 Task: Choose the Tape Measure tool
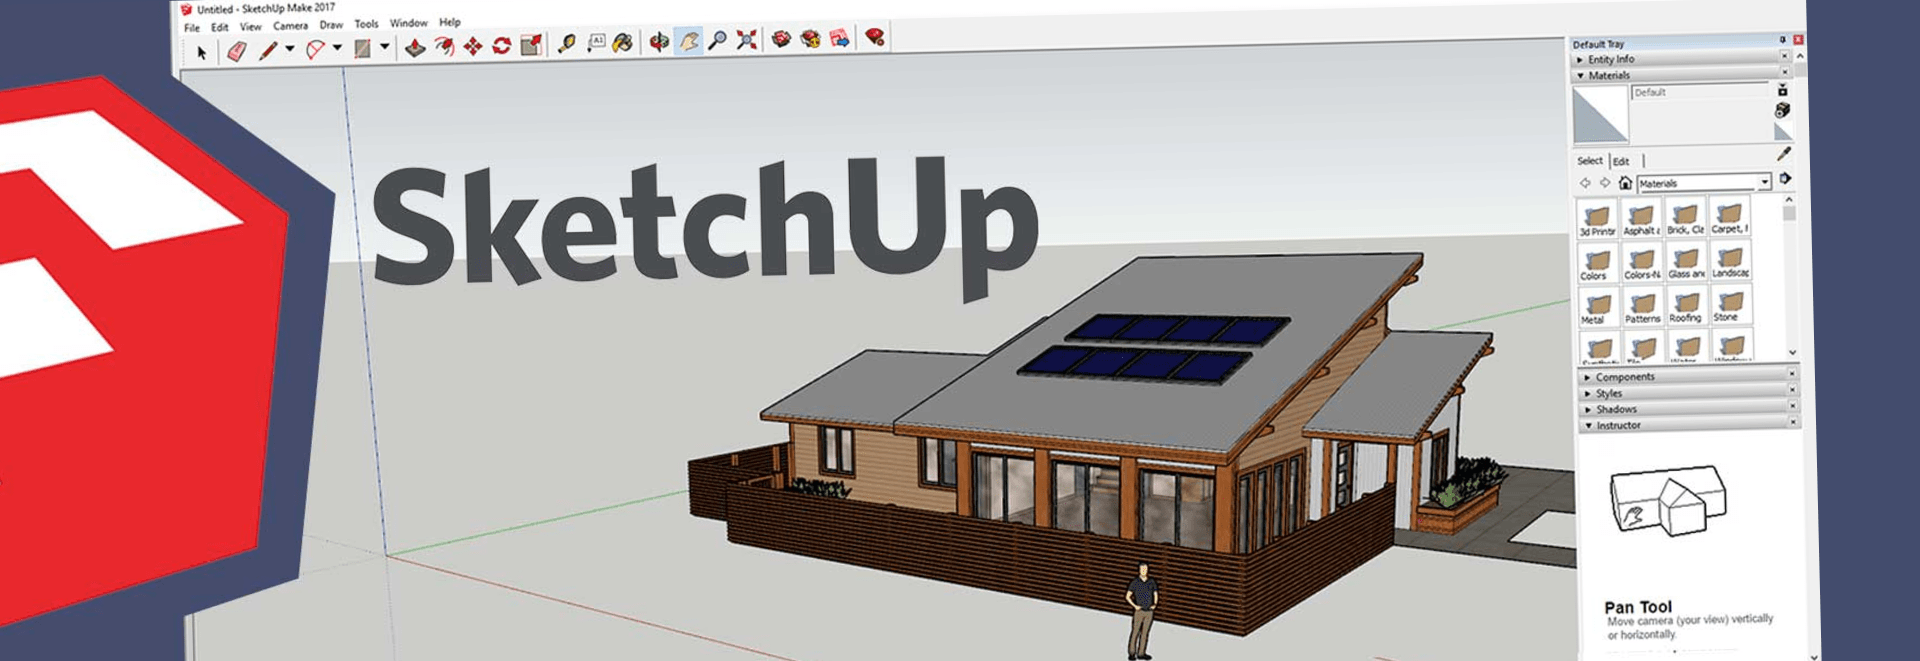click(x=567, y=43)
